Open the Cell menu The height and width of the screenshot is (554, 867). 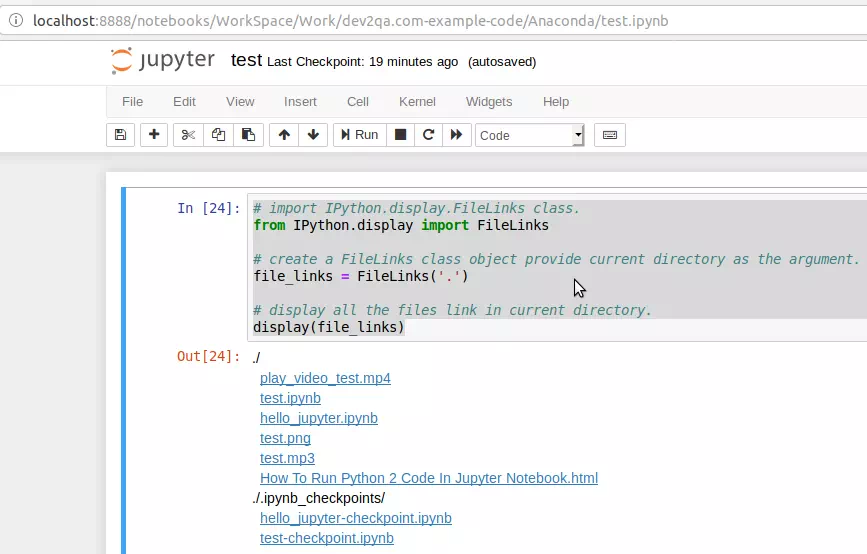coord(358,102)
